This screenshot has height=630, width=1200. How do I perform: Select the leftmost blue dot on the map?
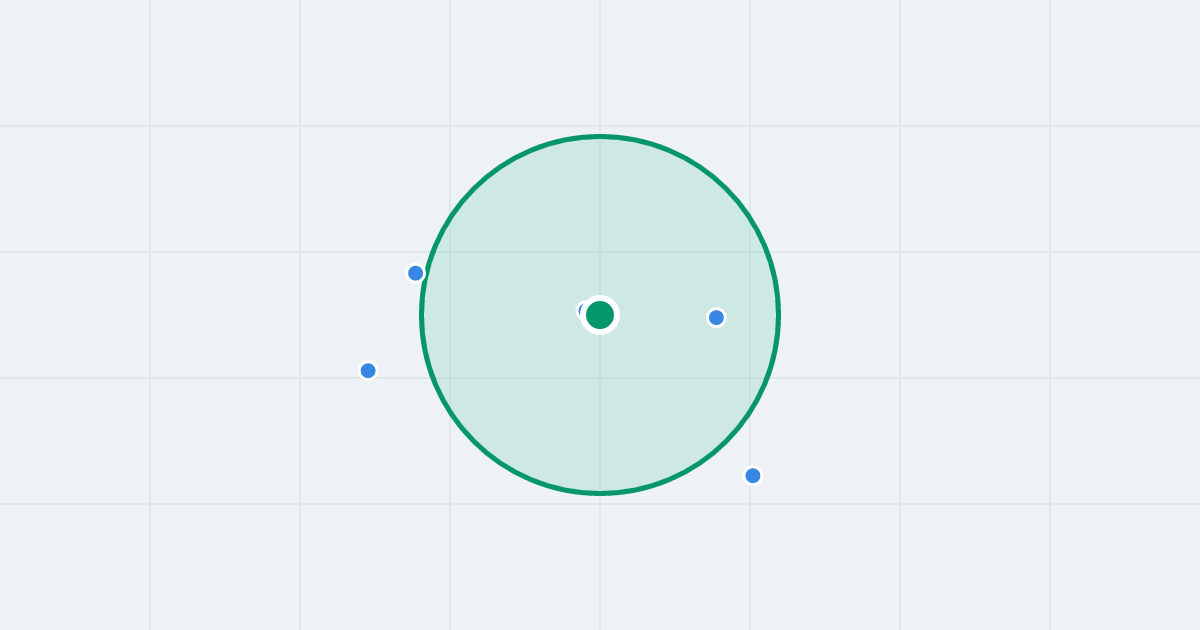point(368,371)
